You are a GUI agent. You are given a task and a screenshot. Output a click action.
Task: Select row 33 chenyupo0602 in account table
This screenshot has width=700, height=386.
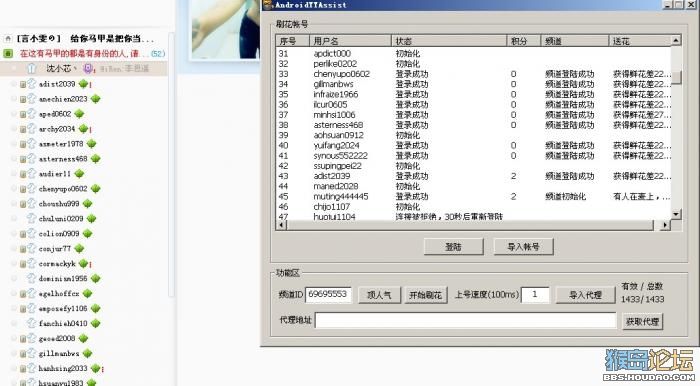(x=473, y=74)
